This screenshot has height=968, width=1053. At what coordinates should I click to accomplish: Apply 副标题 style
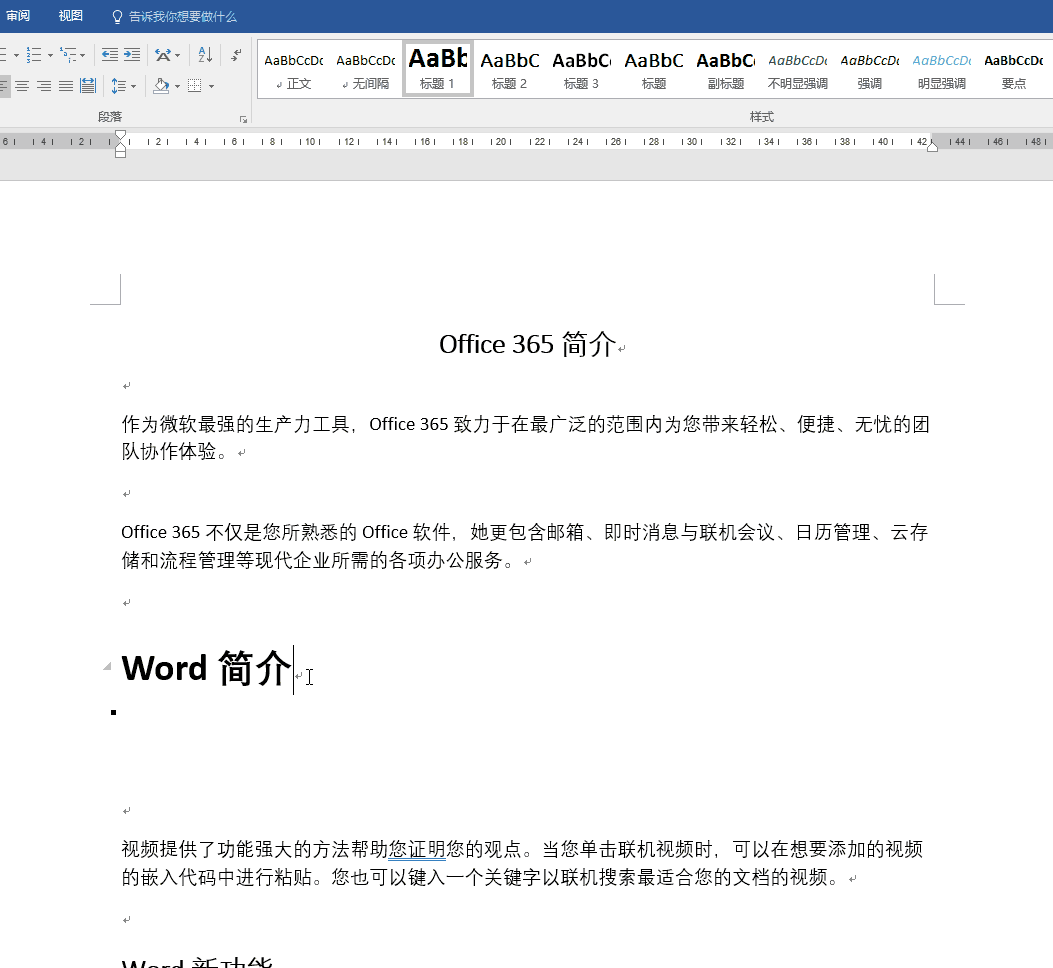725,69
